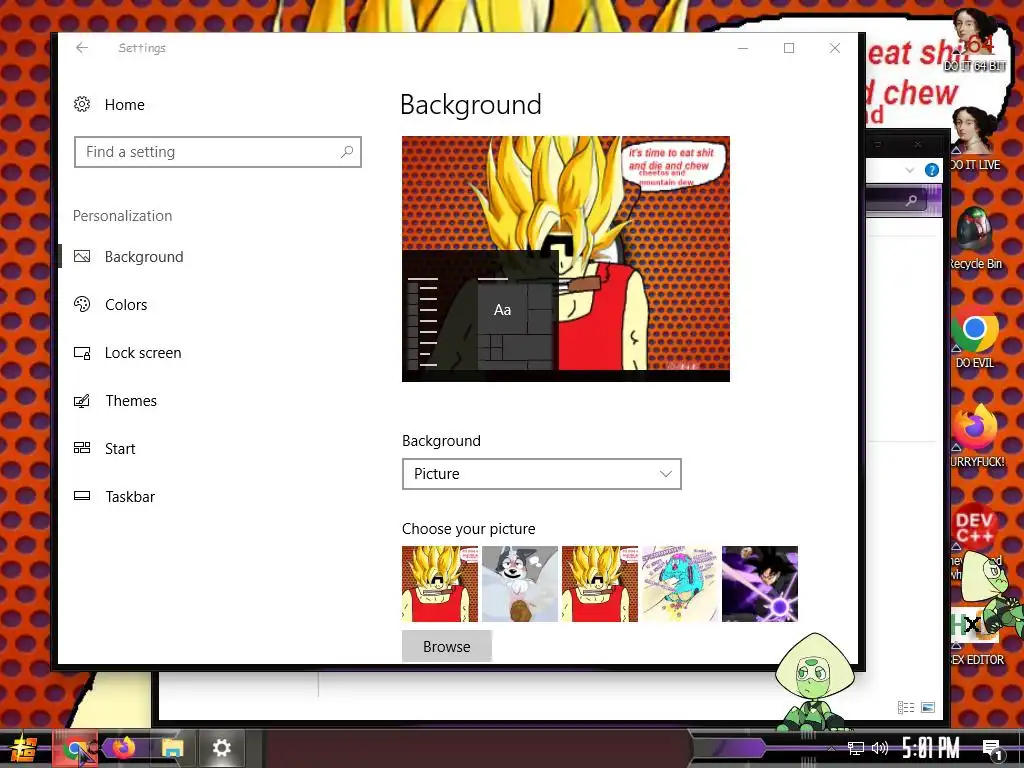Select the Dev C++ desktop shortcut
Screen dimensions: 1024x768
(975, 529)
